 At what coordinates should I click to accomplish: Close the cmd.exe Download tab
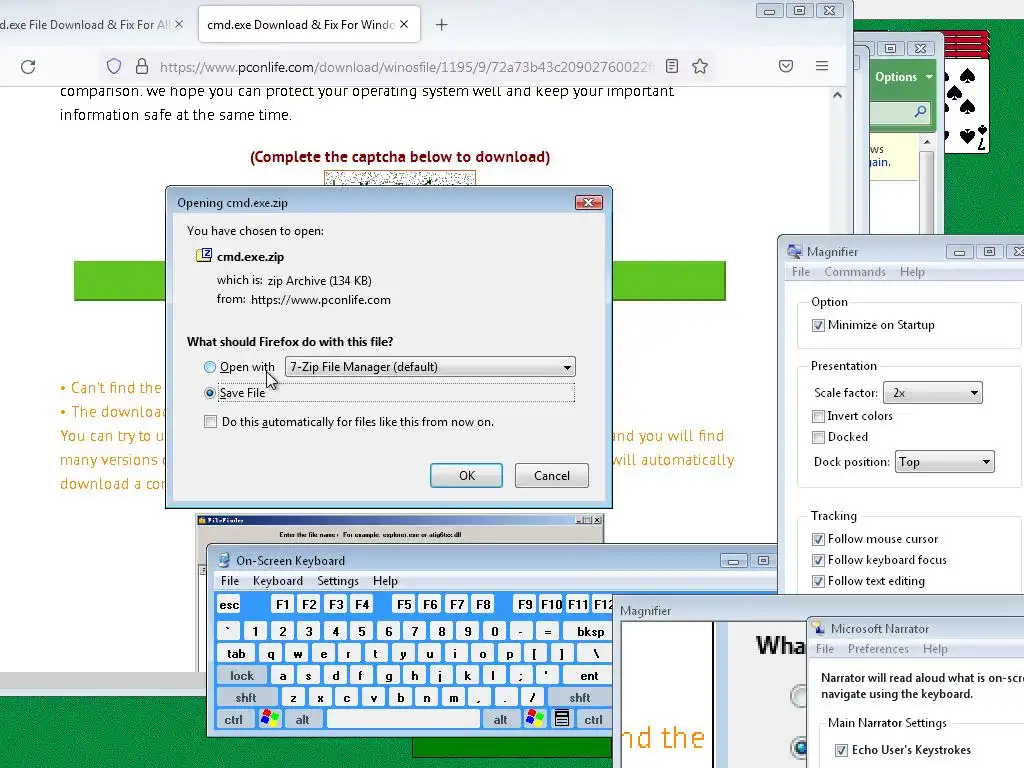click(404, 24)
